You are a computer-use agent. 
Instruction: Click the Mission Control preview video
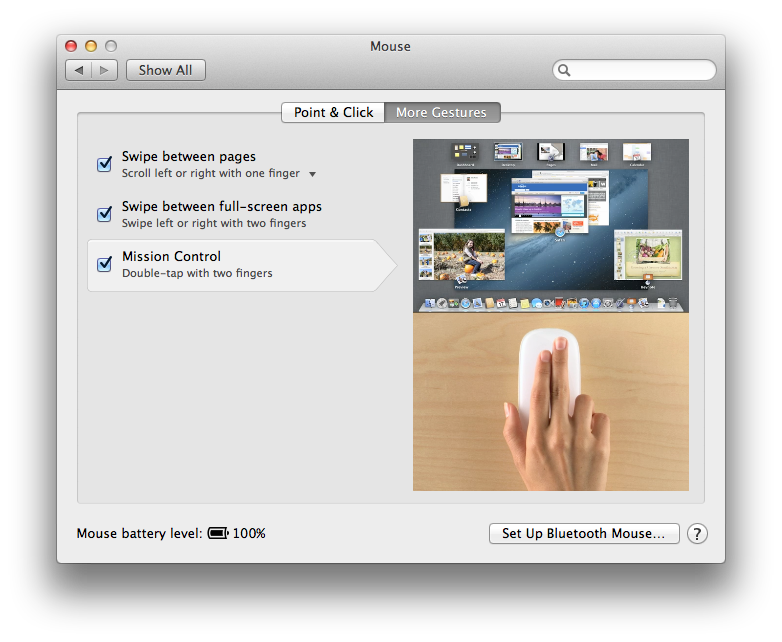point(551,314)
